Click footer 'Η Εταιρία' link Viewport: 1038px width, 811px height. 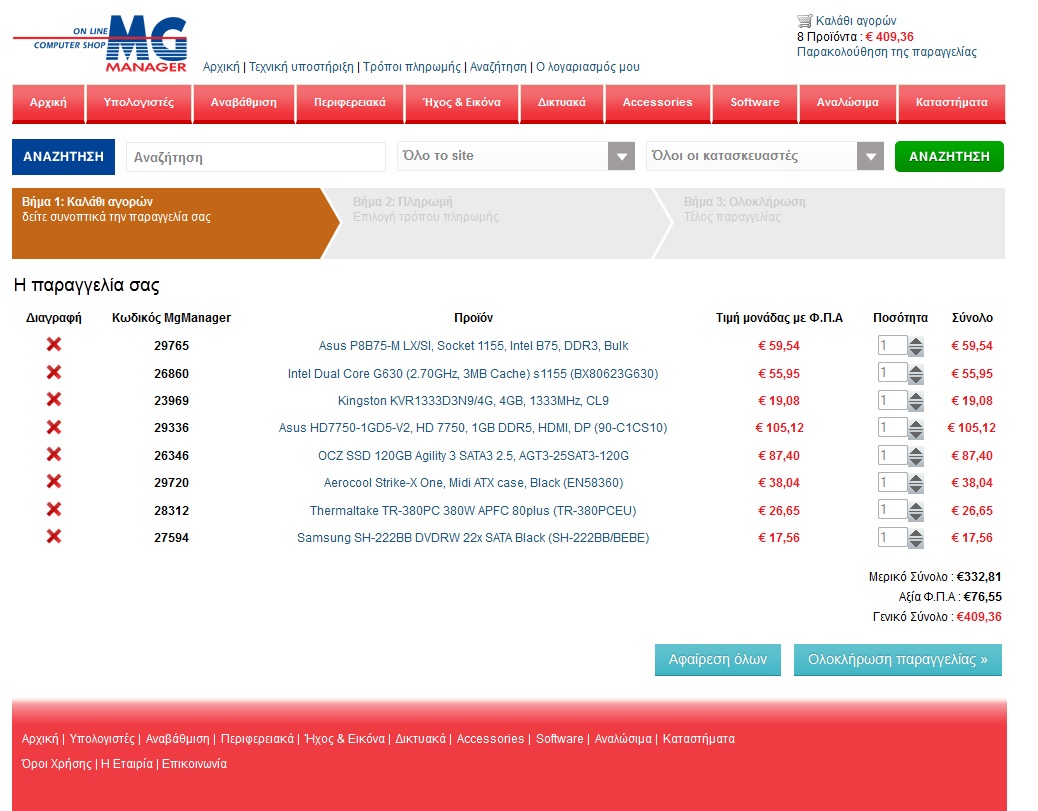tap(126, 763)
